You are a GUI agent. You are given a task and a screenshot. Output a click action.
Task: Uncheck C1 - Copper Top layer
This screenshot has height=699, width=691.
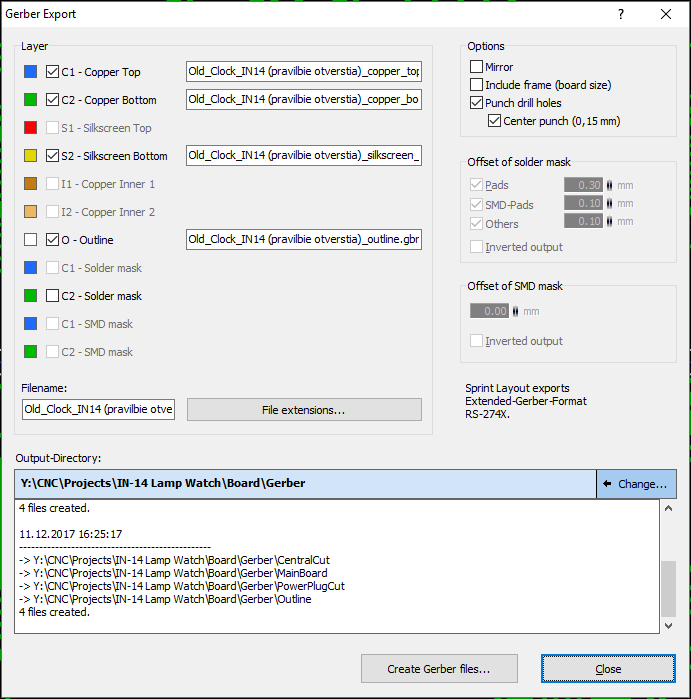[53, 72]
